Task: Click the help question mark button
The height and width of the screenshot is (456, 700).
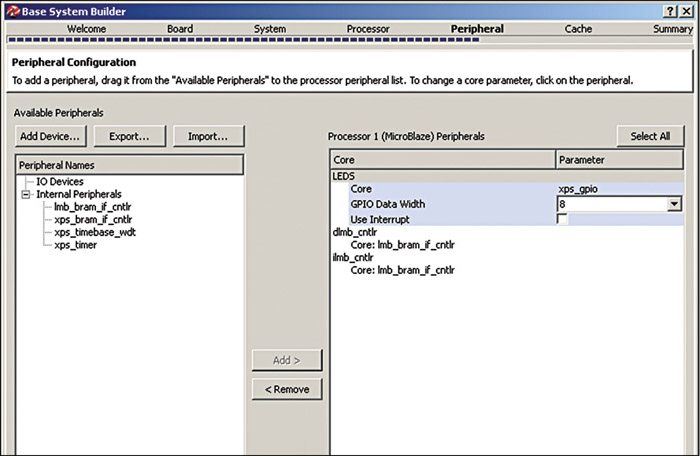Action: (x=669, y=9)
